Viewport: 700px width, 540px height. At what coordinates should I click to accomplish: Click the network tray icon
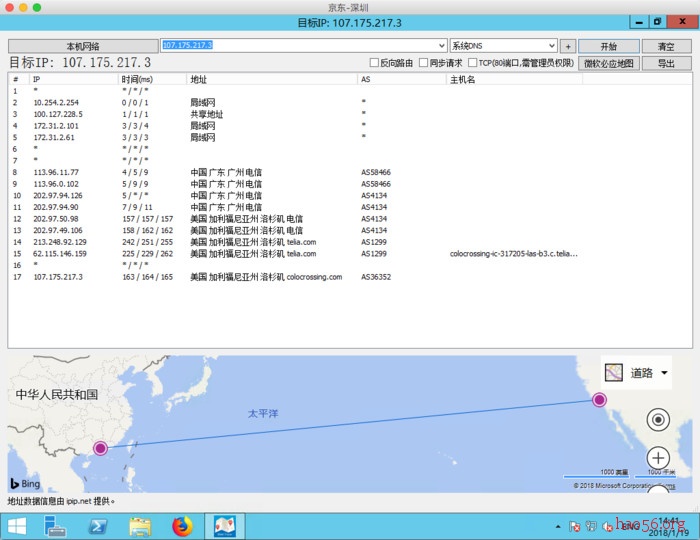click(591, 527)
